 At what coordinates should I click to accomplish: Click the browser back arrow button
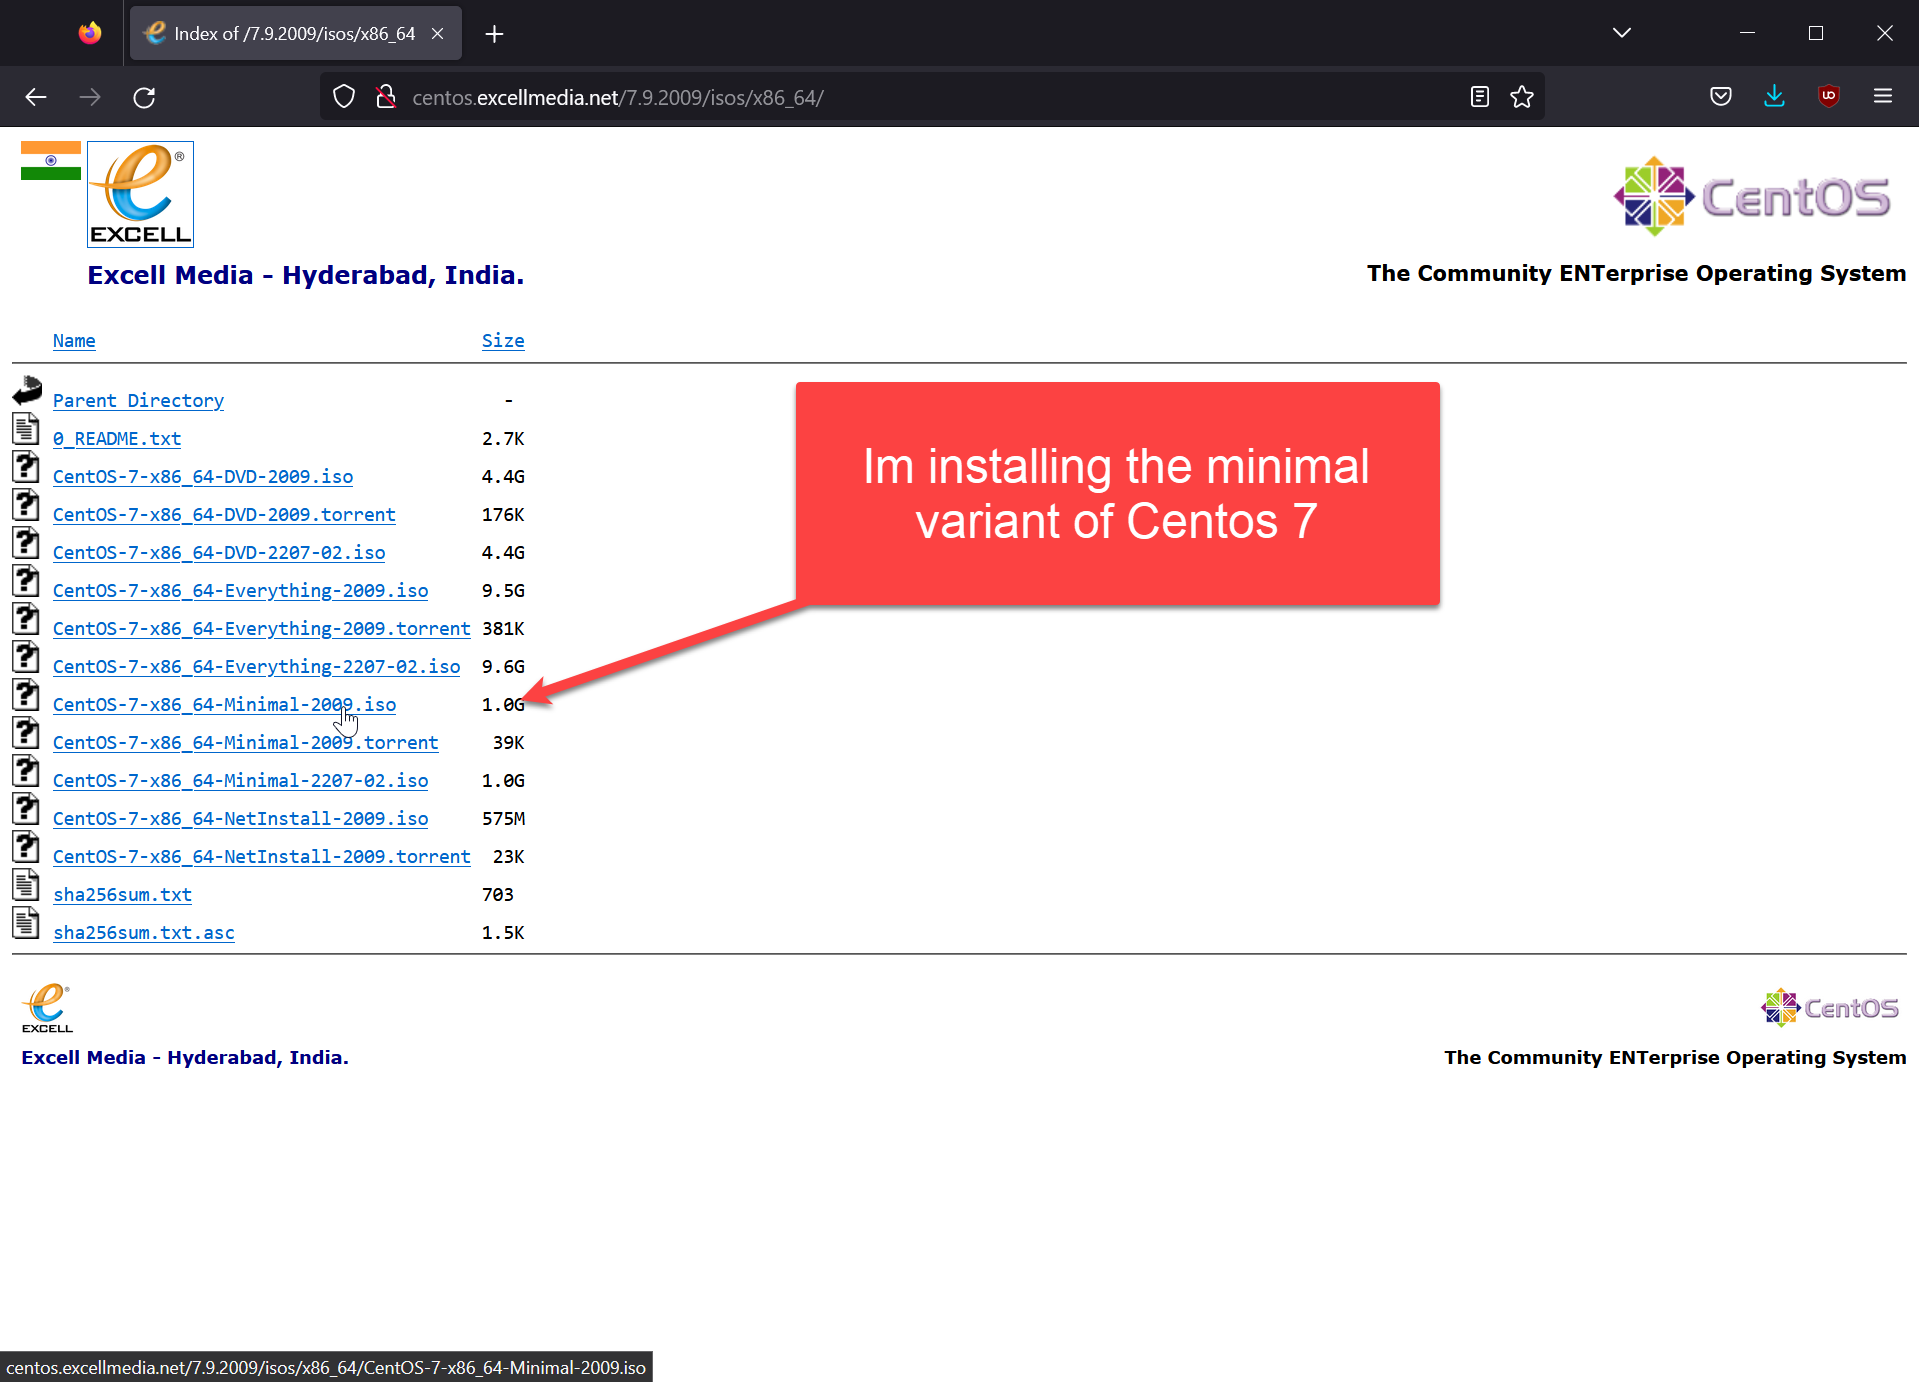pos(36,97)
